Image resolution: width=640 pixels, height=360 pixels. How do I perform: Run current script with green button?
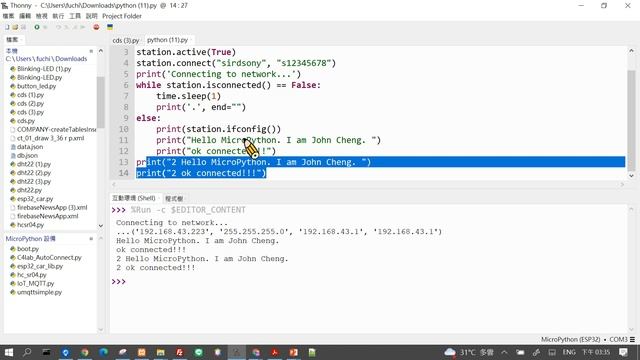[37, 27]
